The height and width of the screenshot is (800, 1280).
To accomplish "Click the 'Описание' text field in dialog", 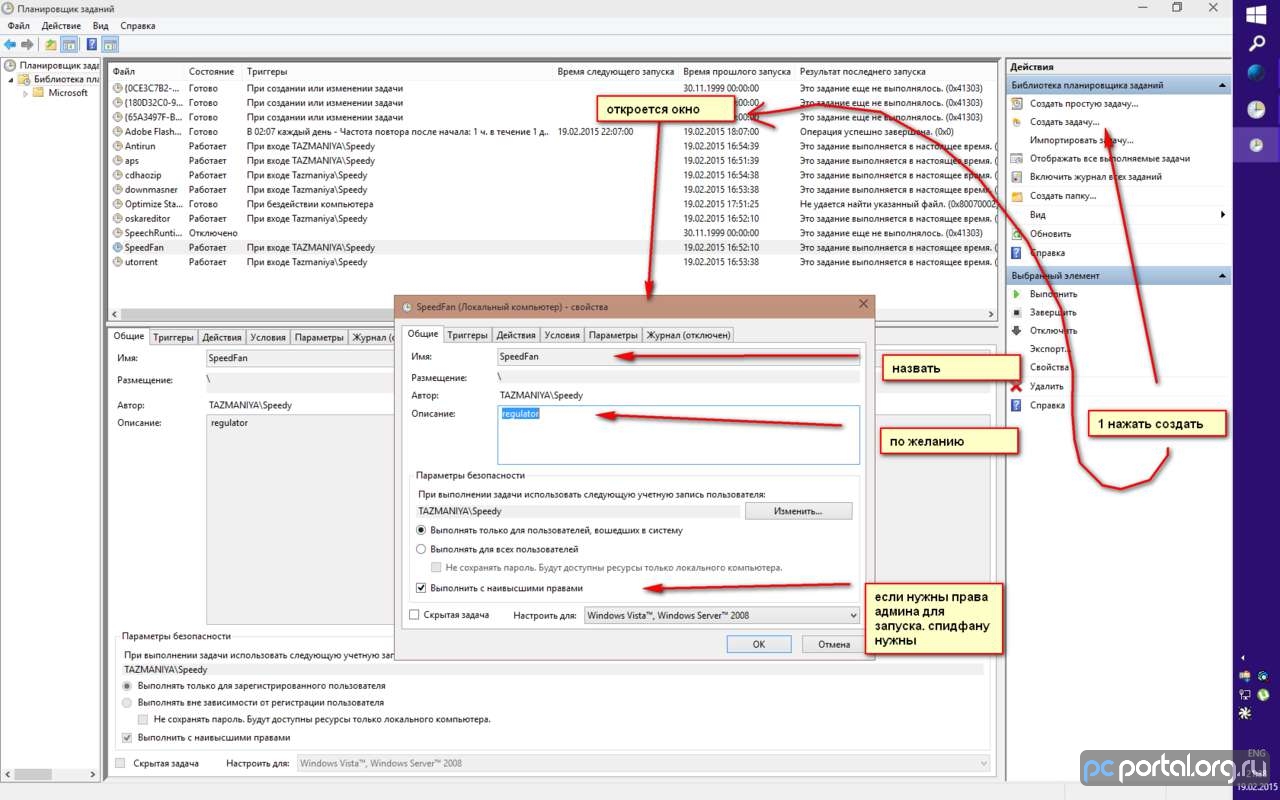I will pos(678,435).
